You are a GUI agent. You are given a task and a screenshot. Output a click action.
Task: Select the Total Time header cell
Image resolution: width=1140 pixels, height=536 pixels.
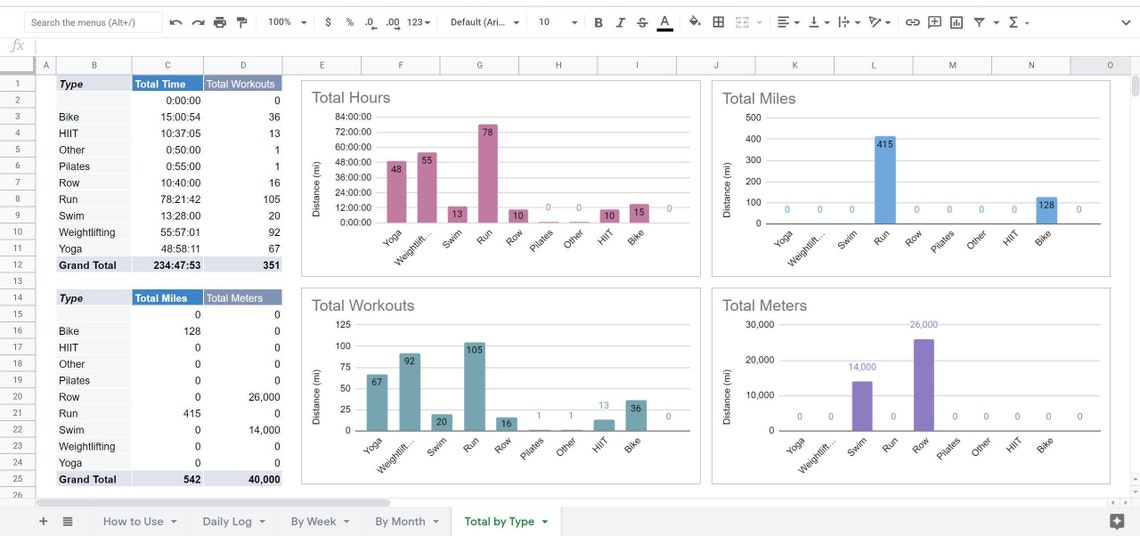pos(167,84)
